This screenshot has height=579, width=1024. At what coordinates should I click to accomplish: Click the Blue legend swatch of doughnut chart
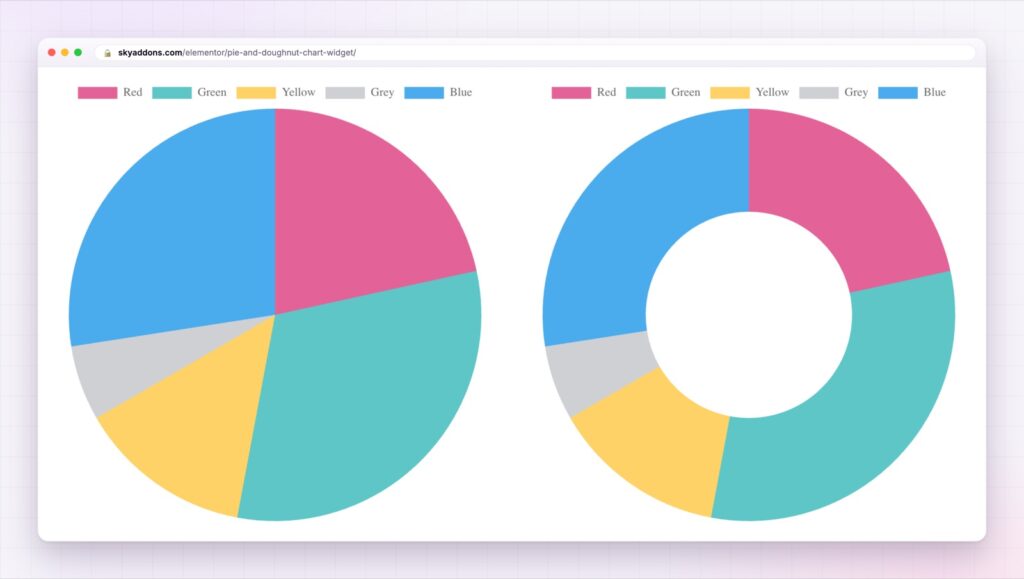[898, 93]
